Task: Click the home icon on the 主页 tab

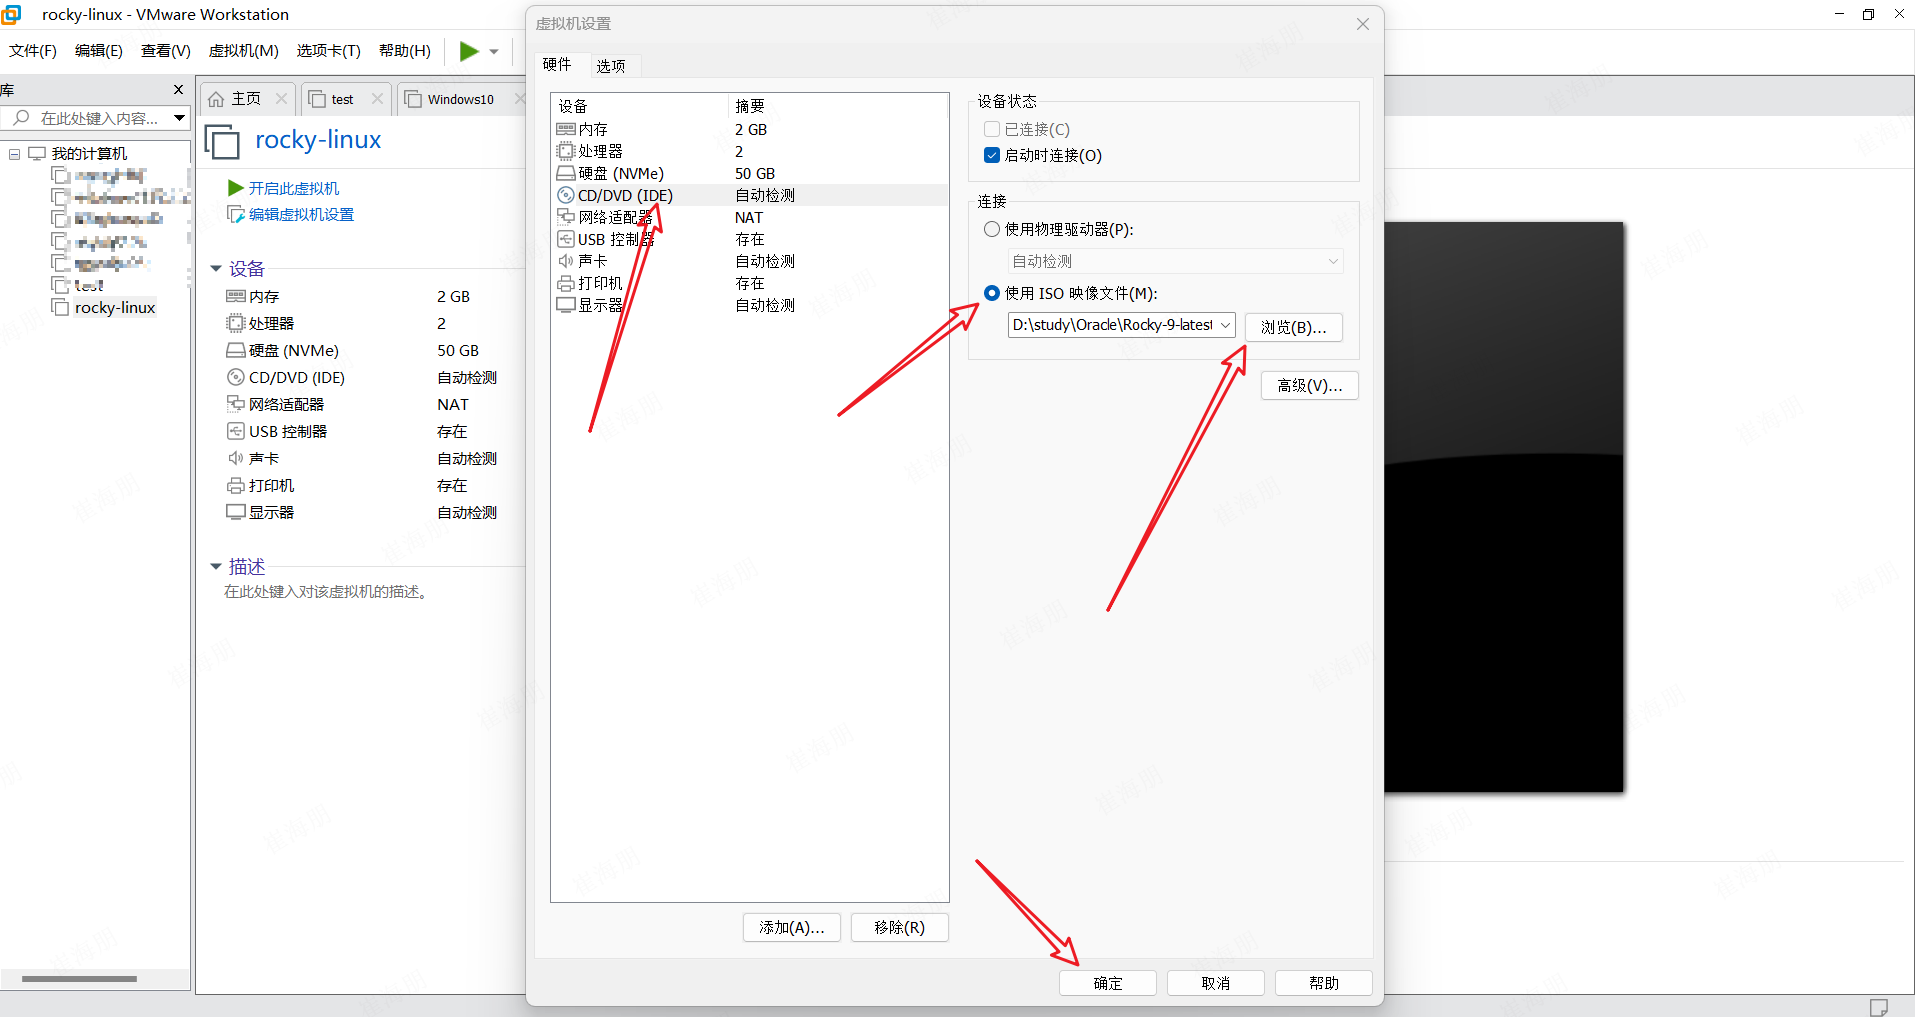Action: 216,99
